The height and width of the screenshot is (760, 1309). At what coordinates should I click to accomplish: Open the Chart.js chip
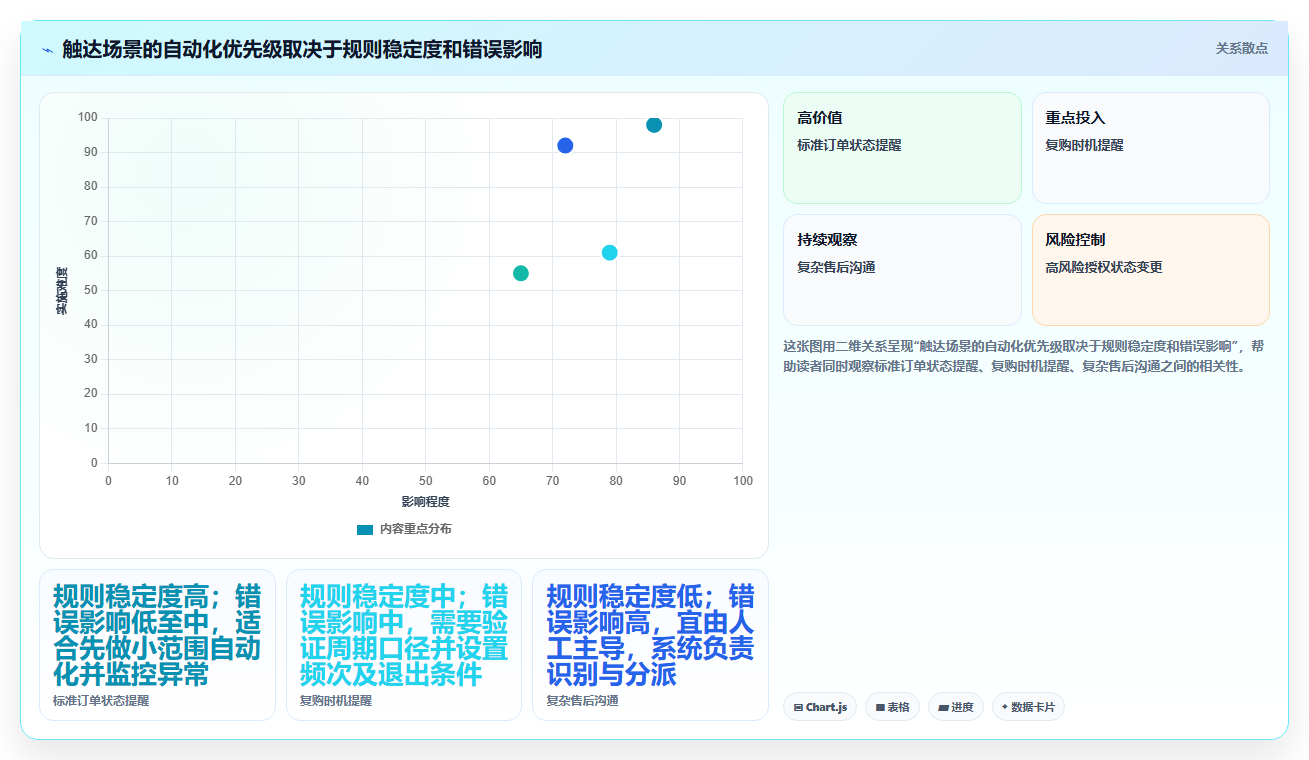pyautogui.click(x=820, y=707)
